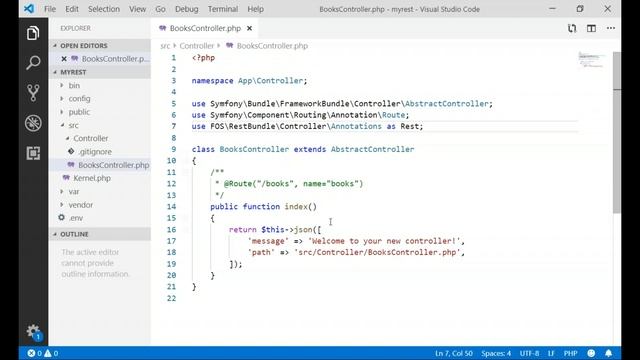
Task: Collapse the Open Editors section
Action: click(100, 46)
